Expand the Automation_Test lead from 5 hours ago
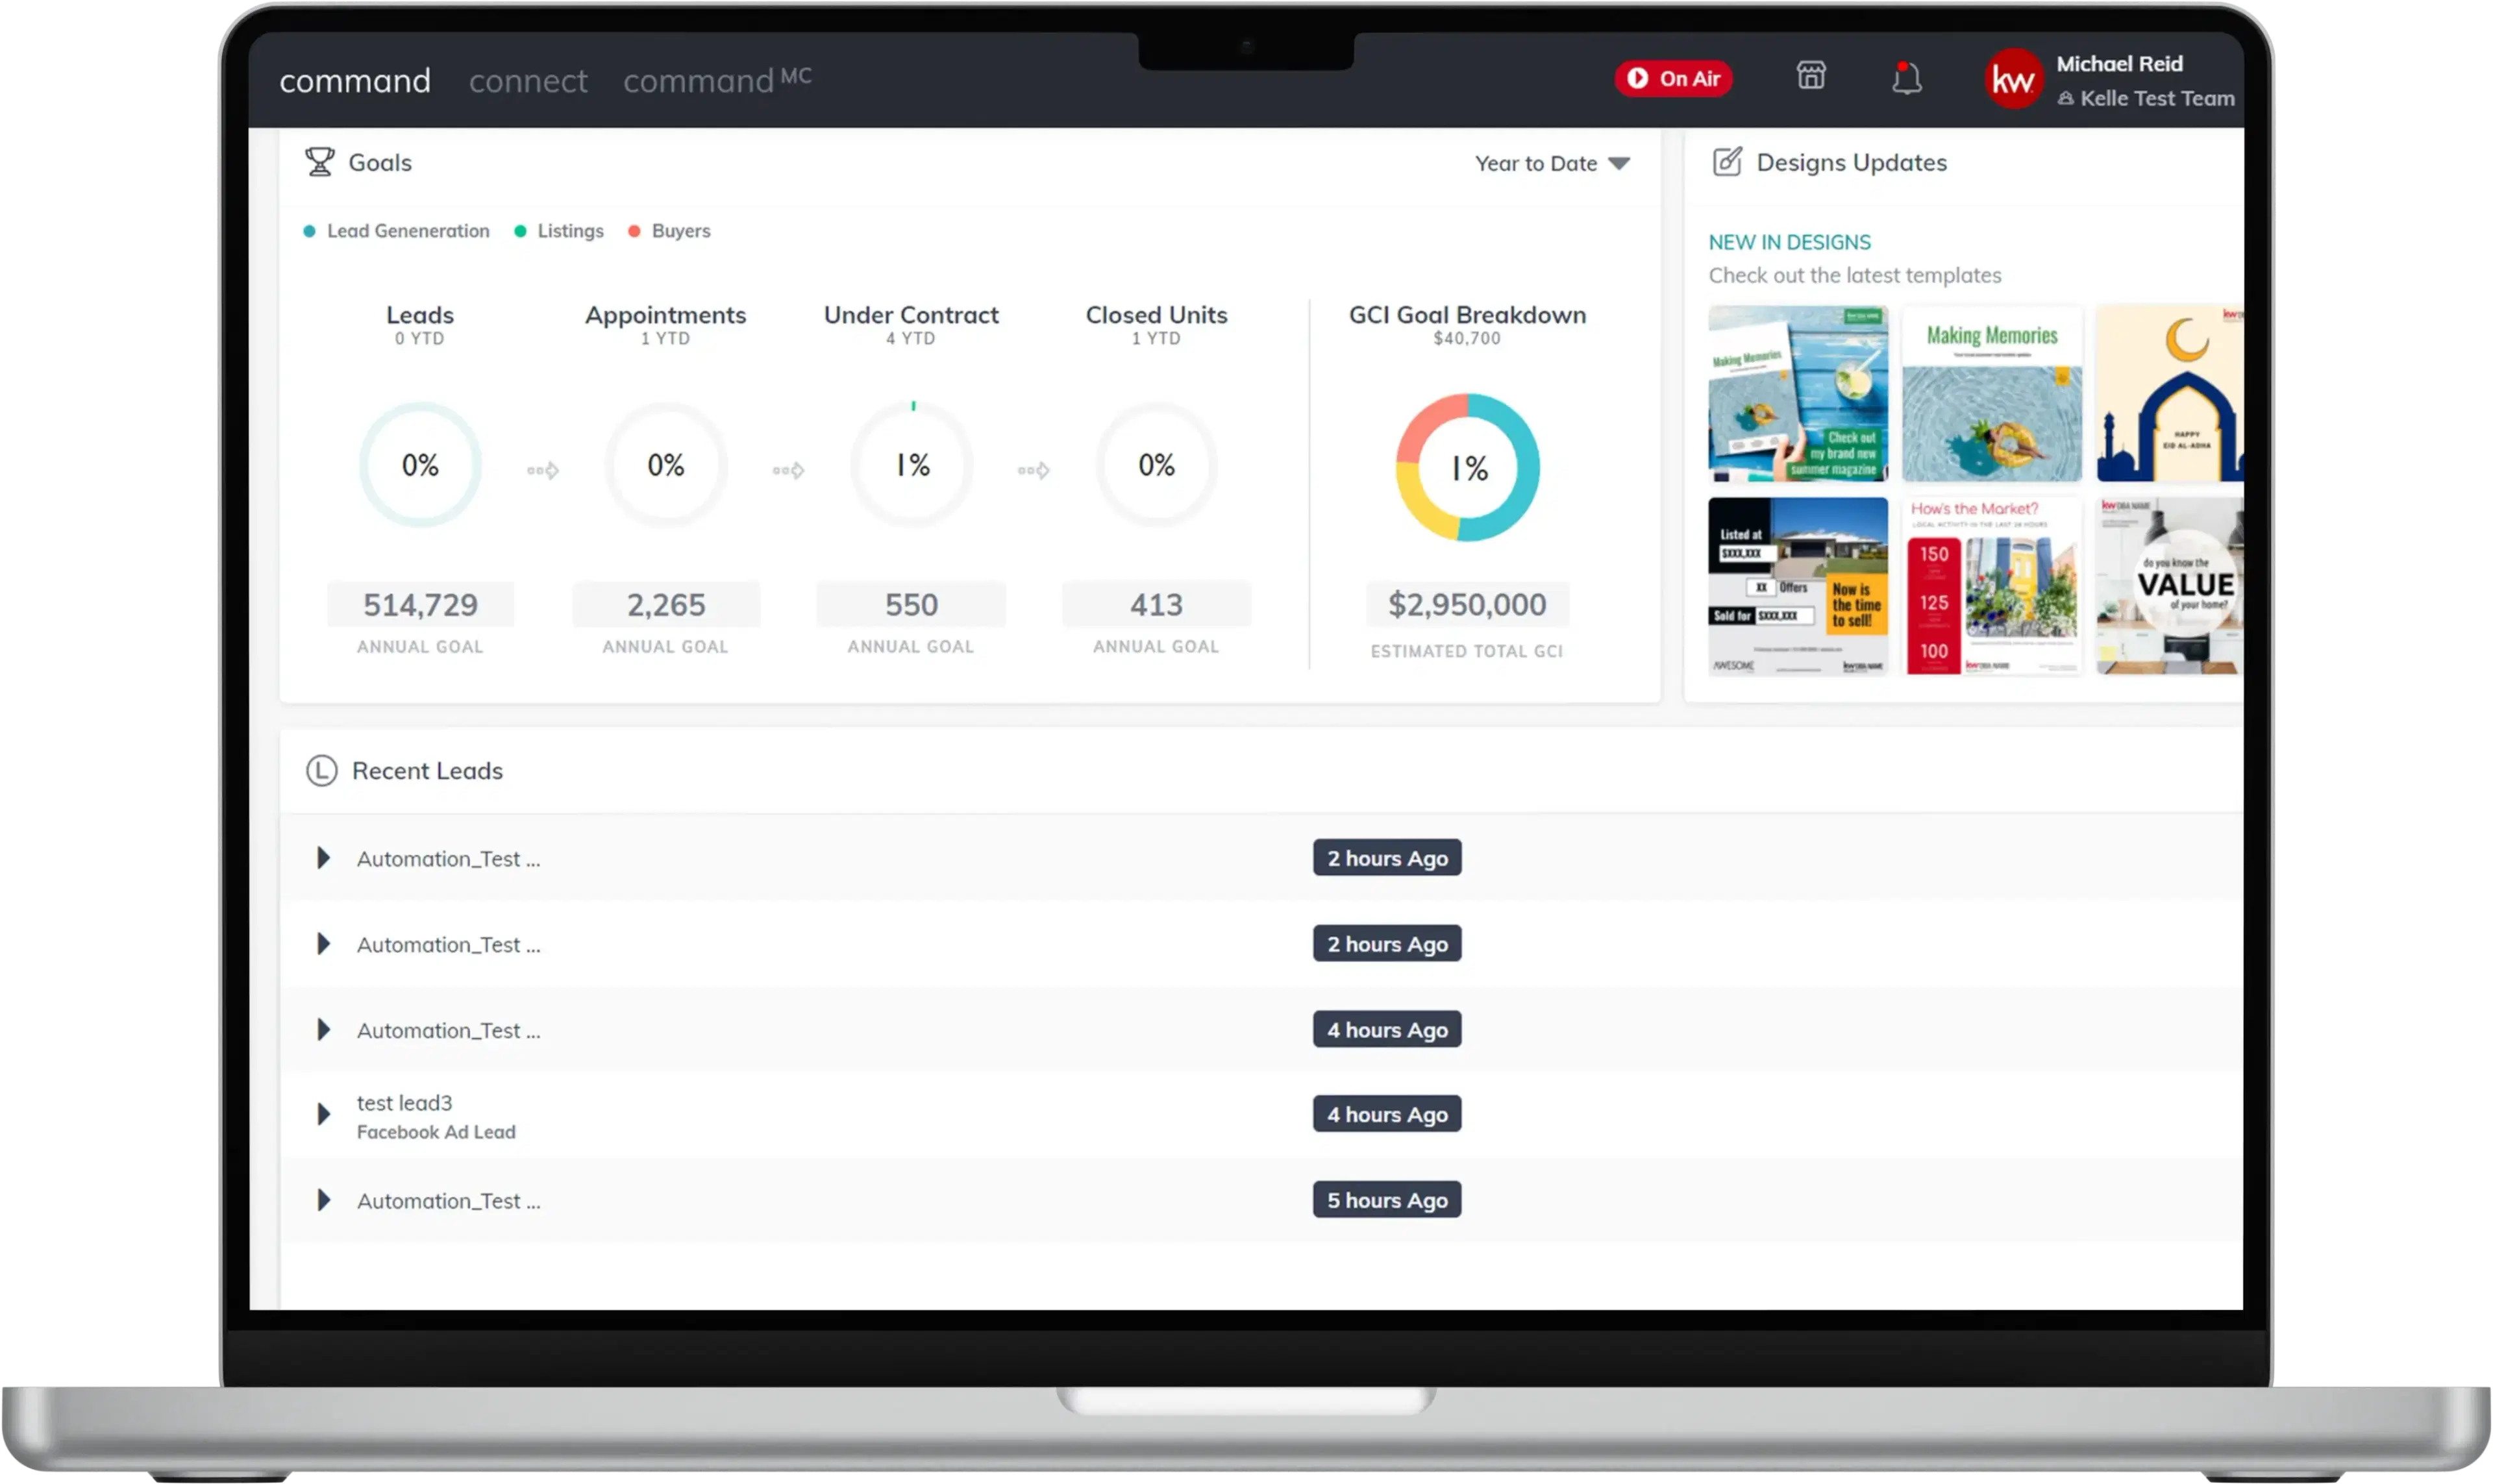The image size is (2493, 1484). coord(323,1200)
